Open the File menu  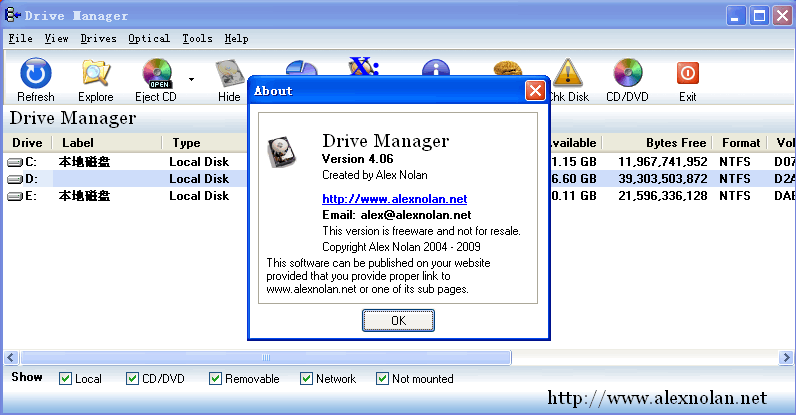tap(20, 39)
